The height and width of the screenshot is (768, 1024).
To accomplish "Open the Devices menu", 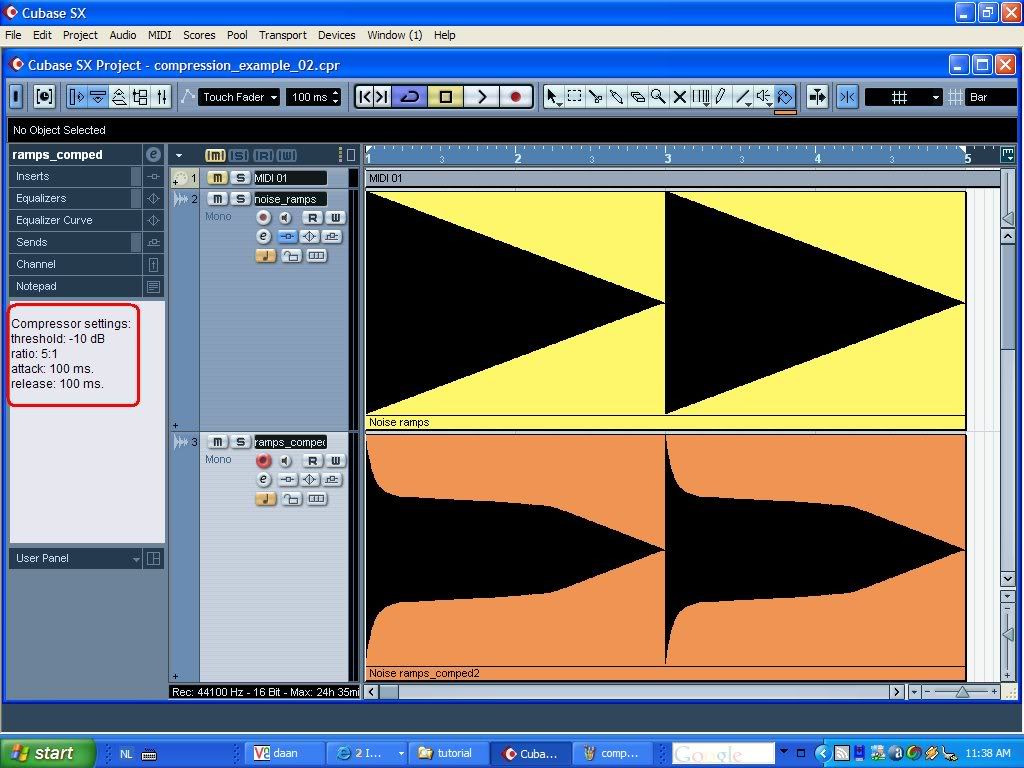I will [336, 35].
